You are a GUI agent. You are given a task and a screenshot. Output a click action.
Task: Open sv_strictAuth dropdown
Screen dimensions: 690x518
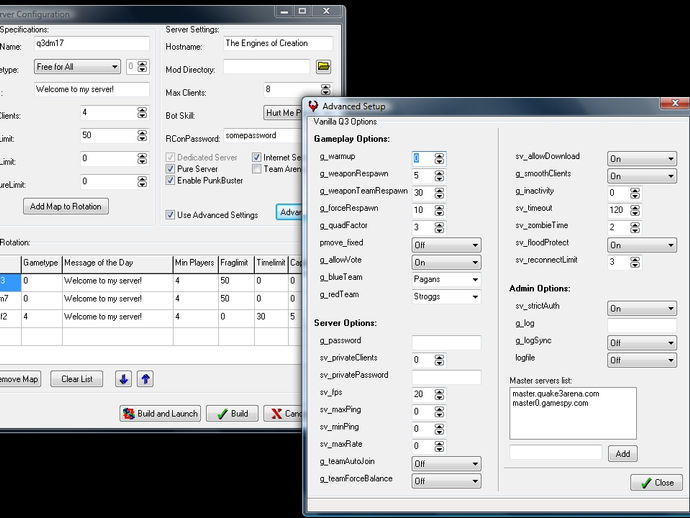click(642, 309)
